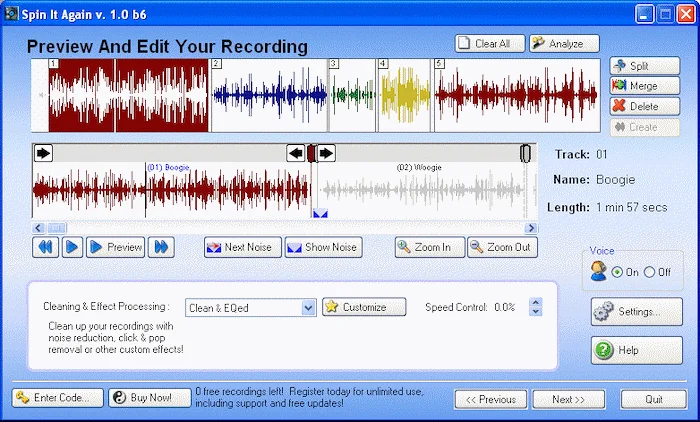This screenshot has height=422, width=700.
Task: Click the (01) Boogie waveform label
Action: (168, 167)
